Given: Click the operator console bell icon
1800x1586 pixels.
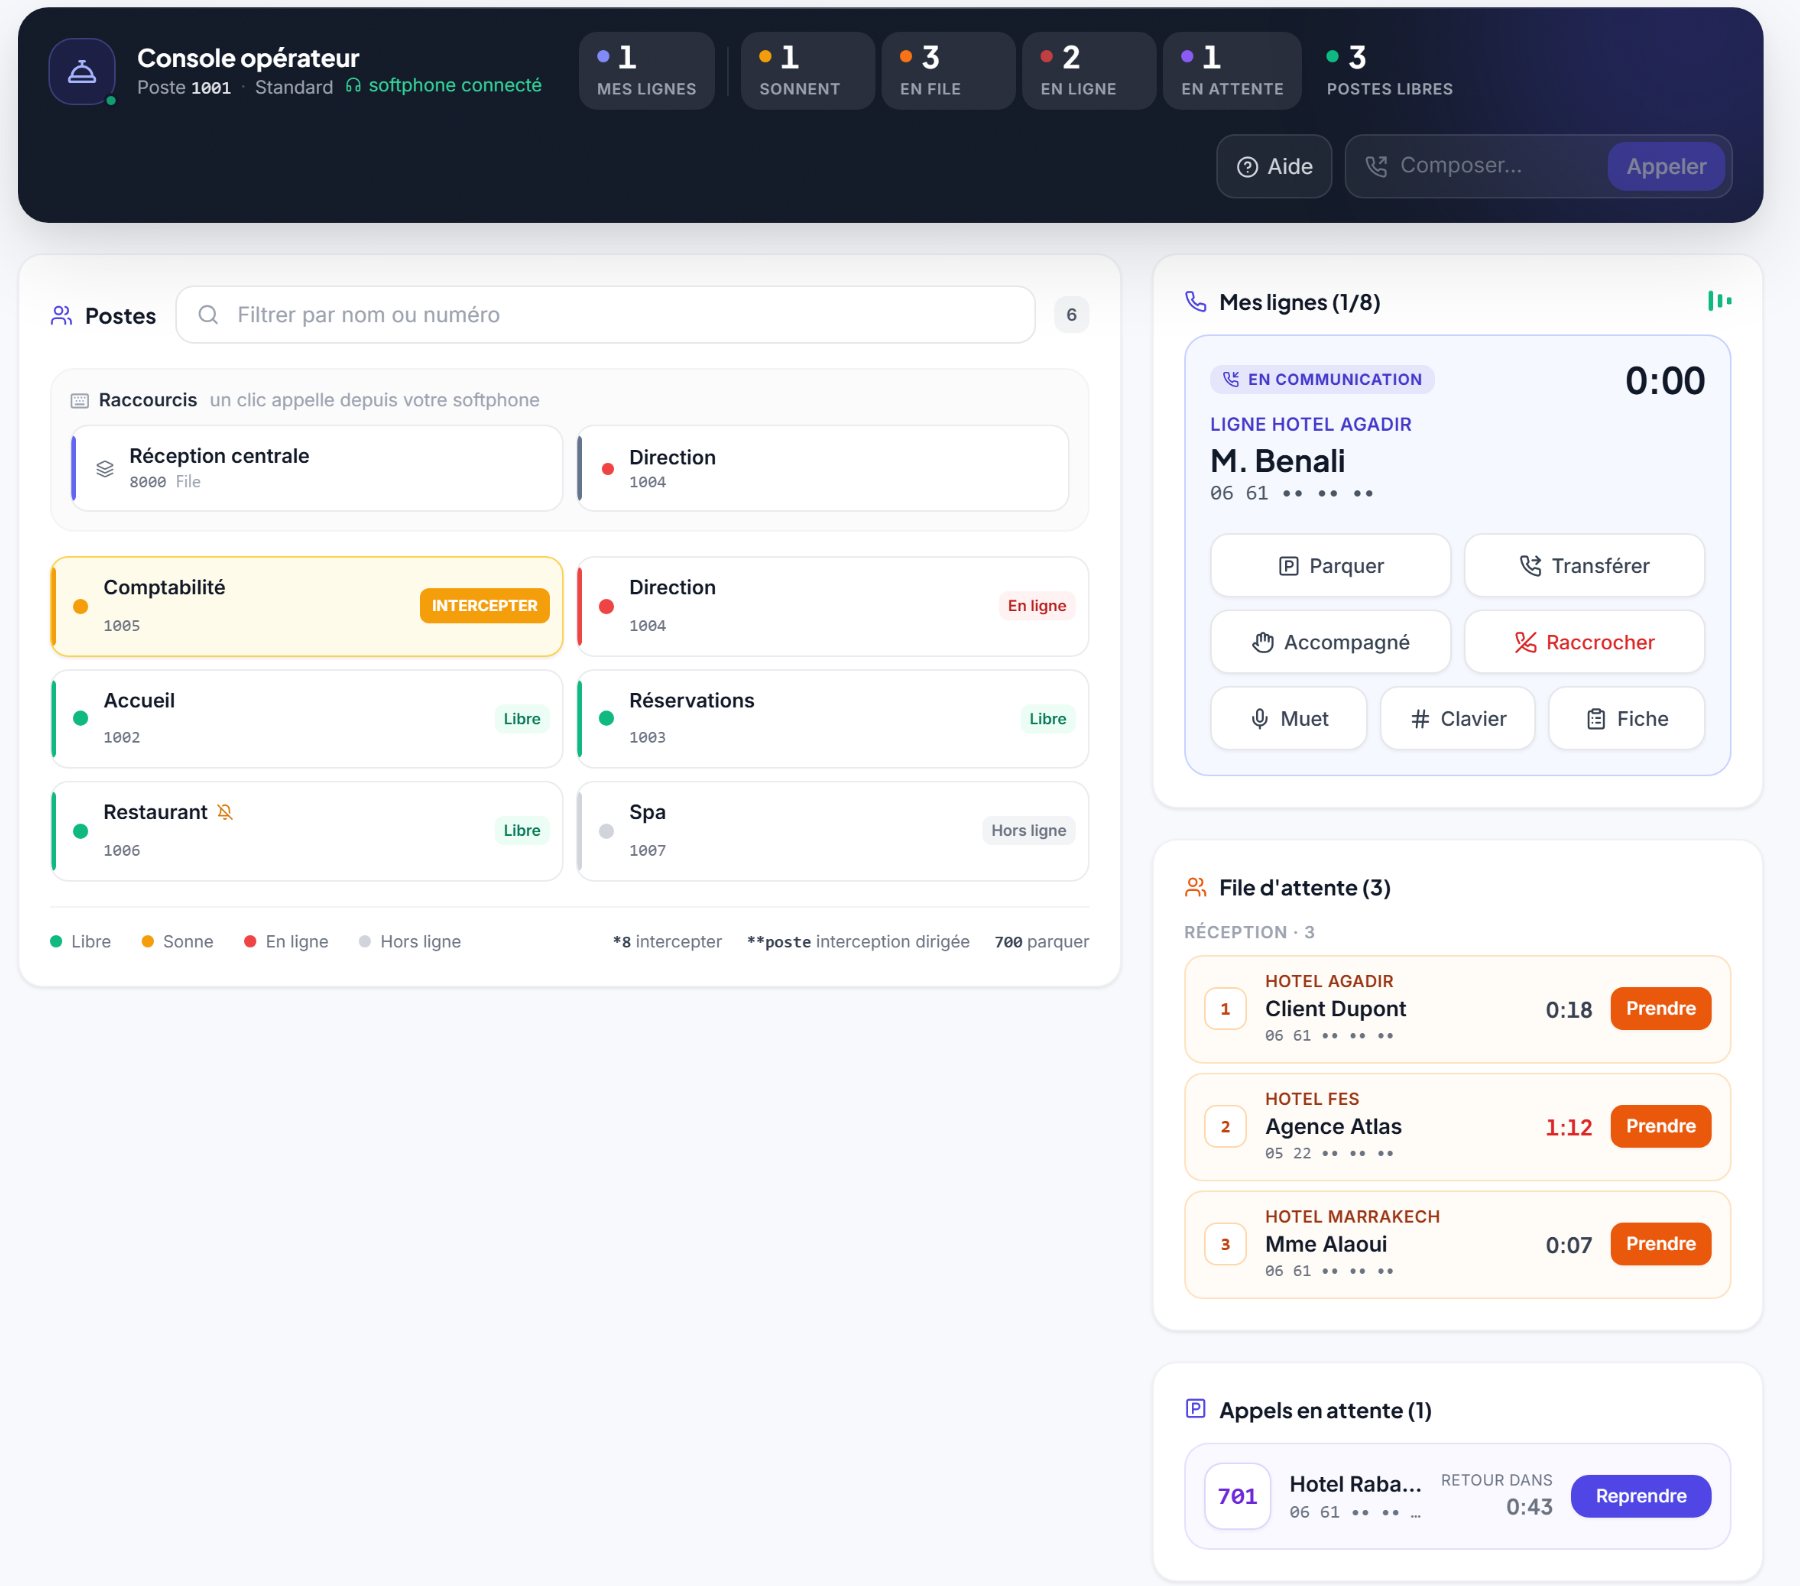Looking at the screenshot, I should coord(82,72).
